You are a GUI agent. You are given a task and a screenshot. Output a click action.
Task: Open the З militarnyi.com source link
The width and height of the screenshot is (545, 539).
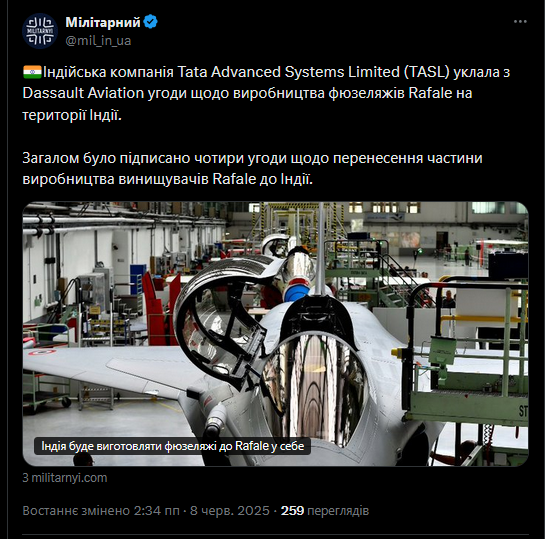tap(65, 478)
